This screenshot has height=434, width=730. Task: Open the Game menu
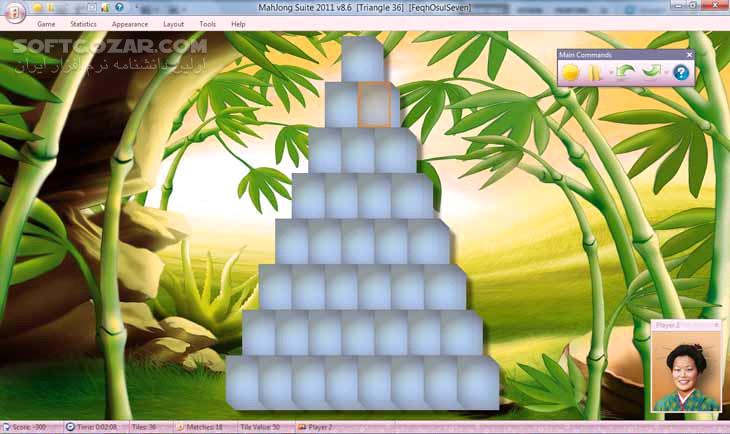click(46, 24)
